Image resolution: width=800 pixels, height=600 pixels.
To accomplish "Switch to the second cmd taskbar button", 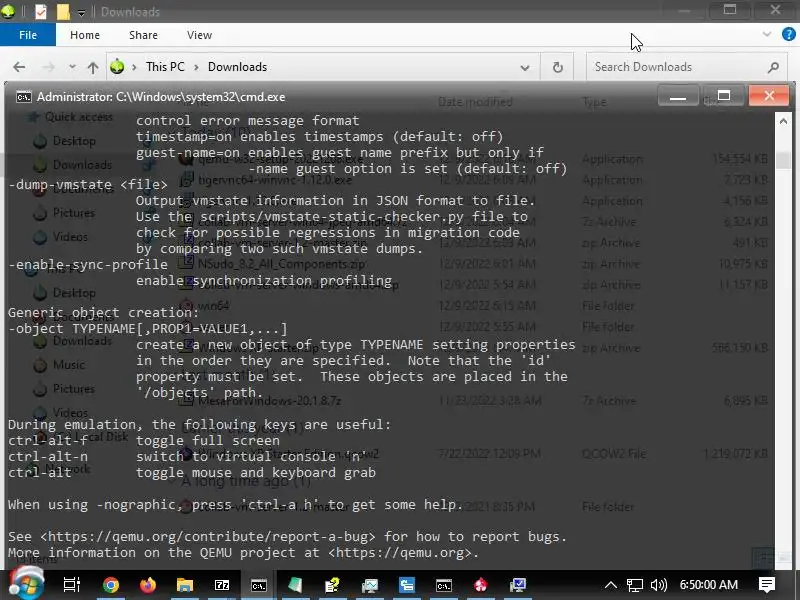I will (x=443, y=585).
